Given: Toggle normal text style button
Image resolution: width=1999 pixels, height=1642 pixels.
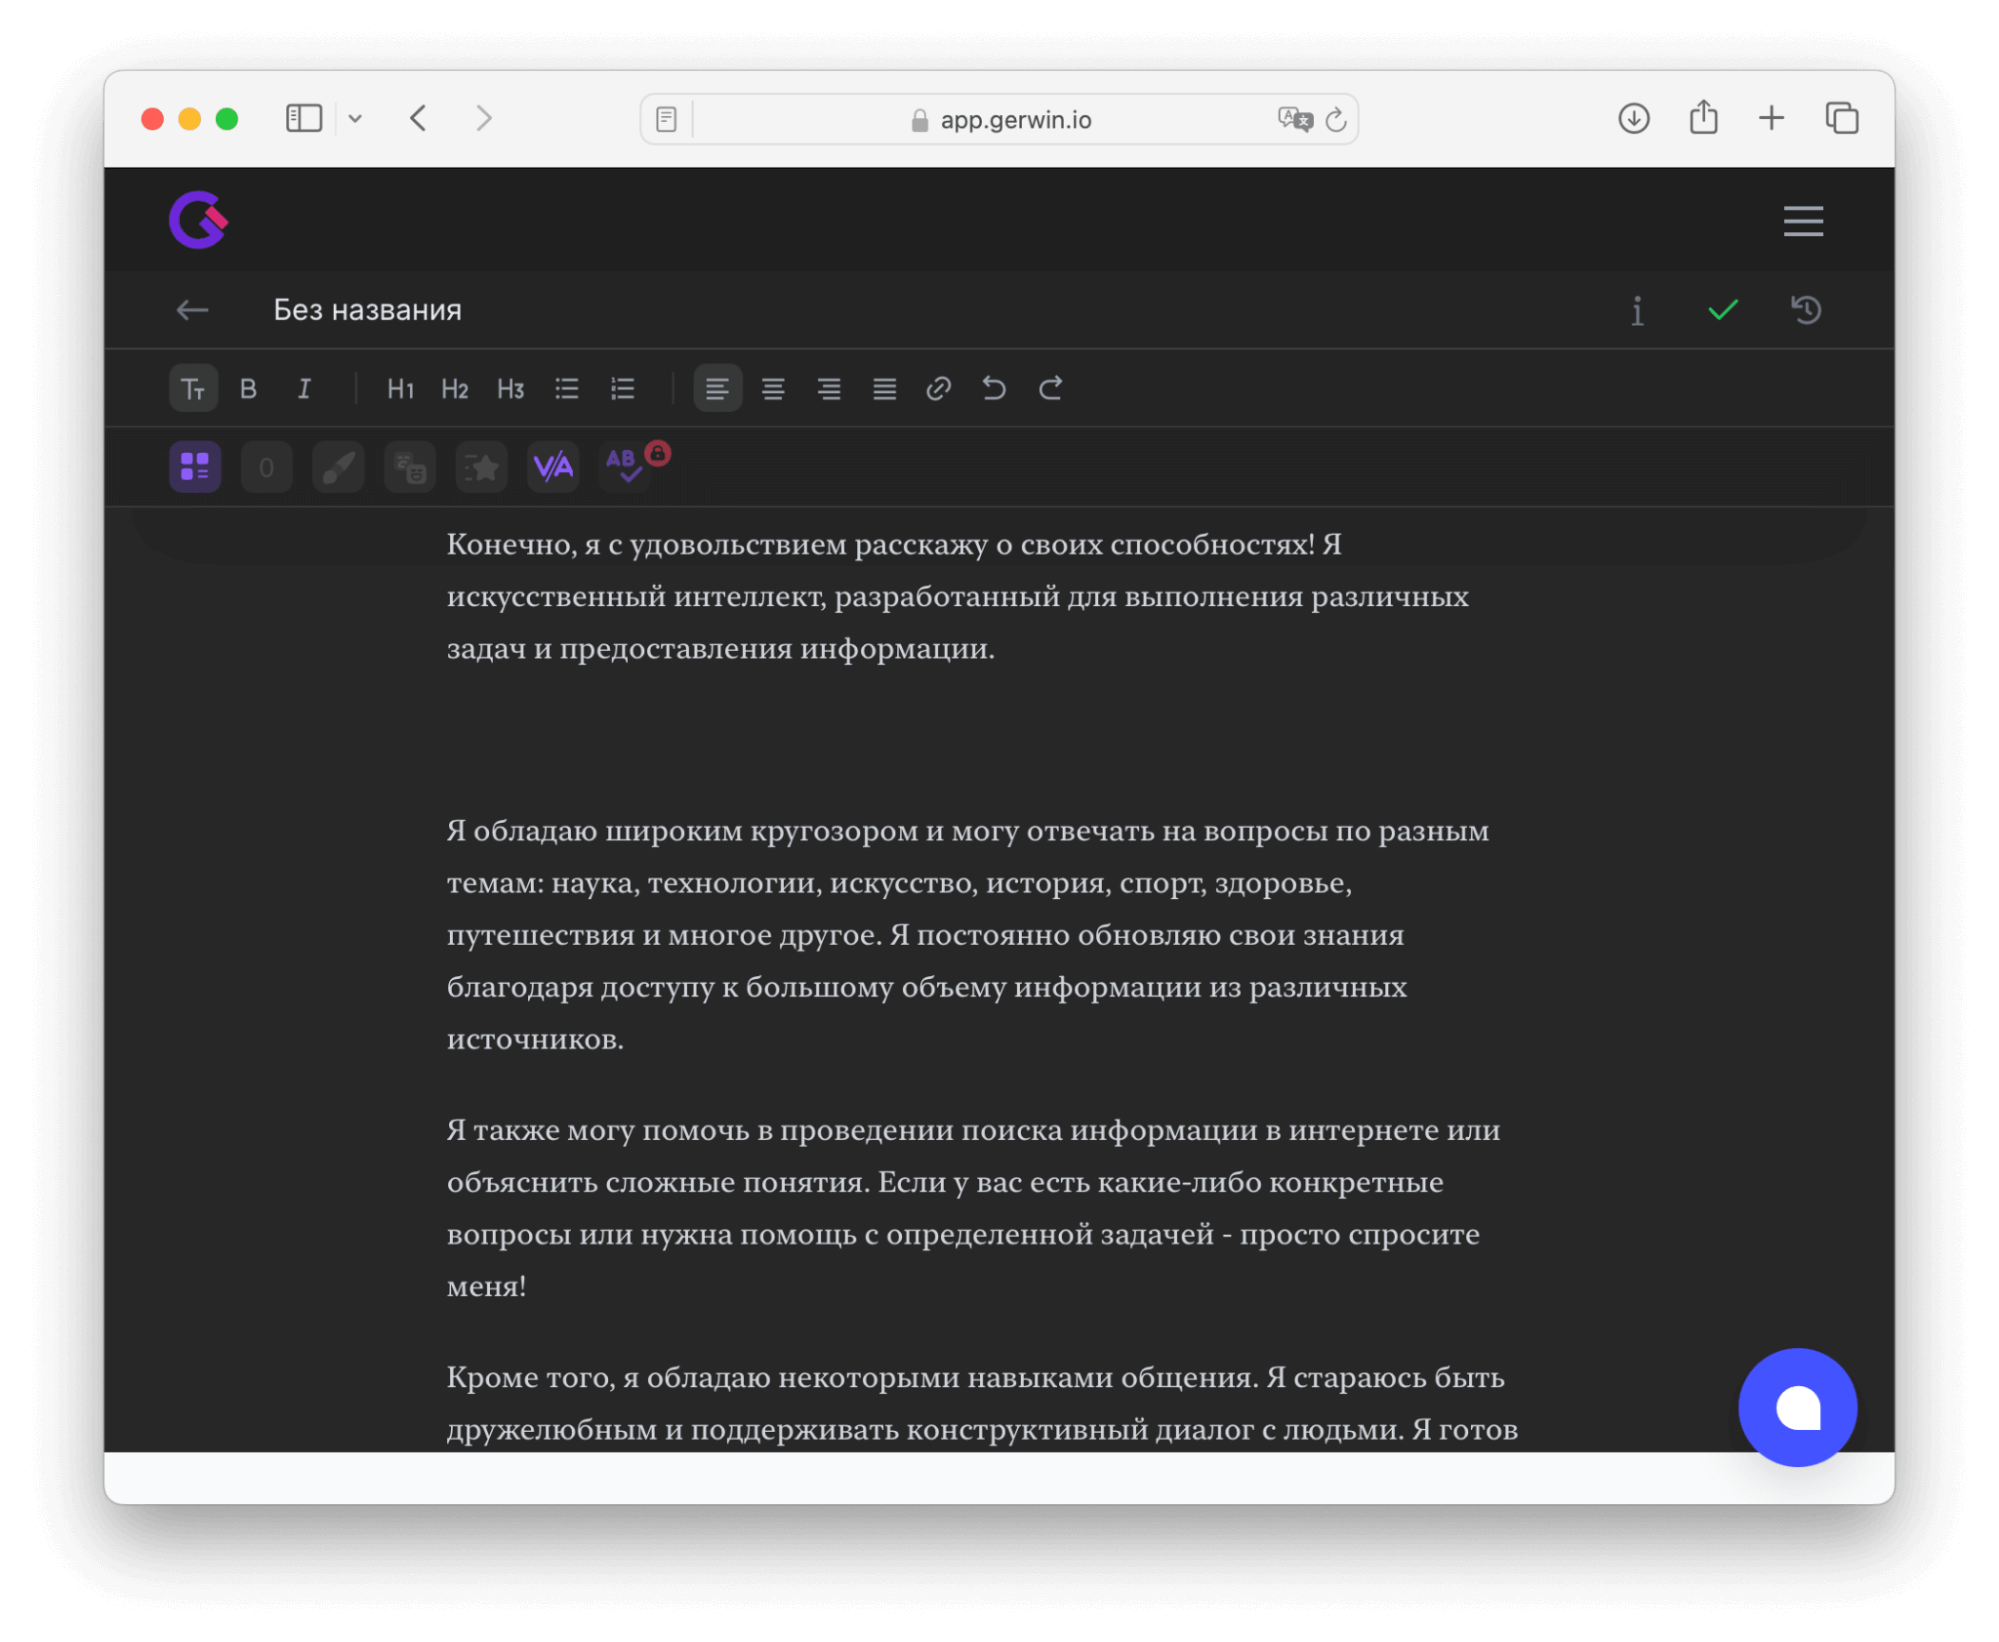Looking at the screenshot, I should pos(193,389).
